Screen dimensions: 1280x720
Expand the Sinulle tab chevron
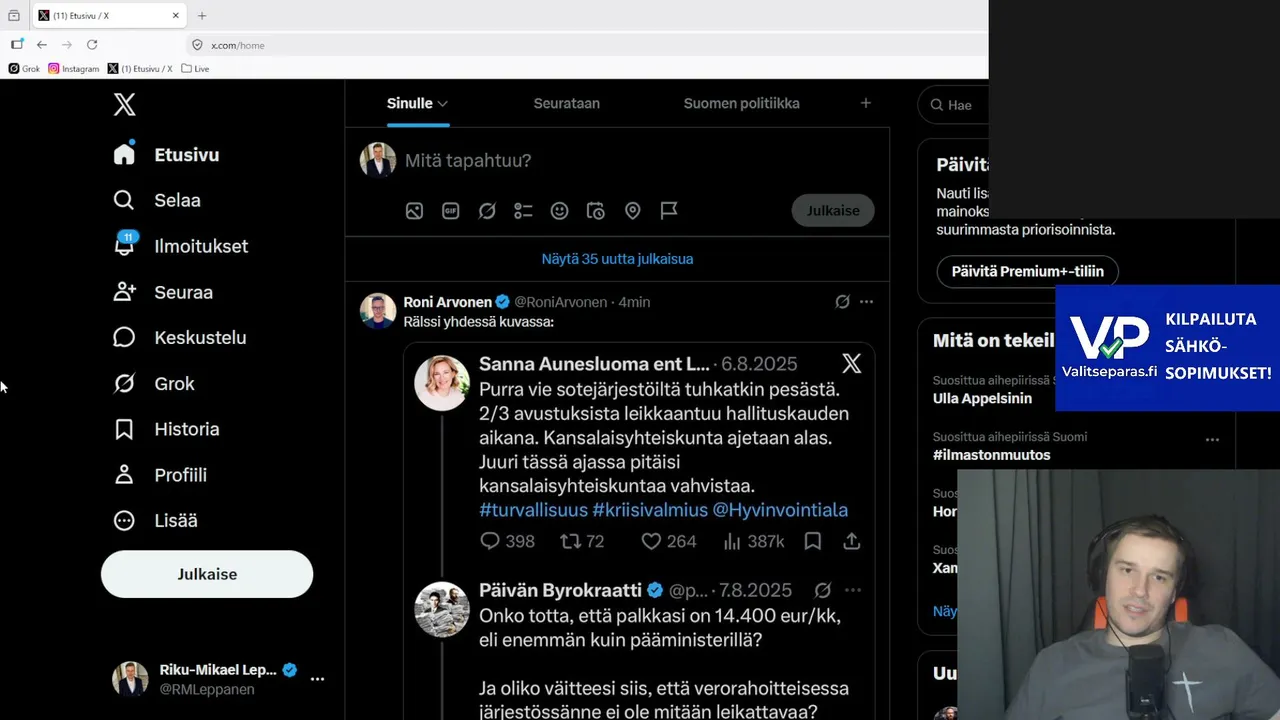coord(442,103)
